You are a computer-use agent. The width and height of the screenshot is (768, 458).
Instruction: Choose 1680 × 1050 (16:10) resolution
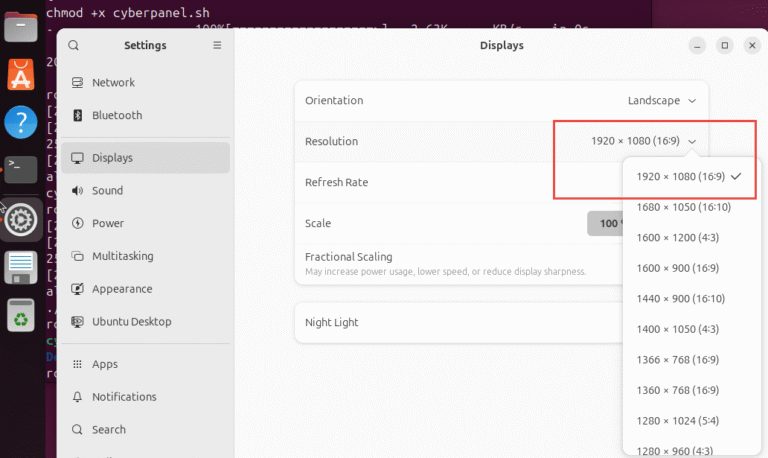click(x=683, y=207)
